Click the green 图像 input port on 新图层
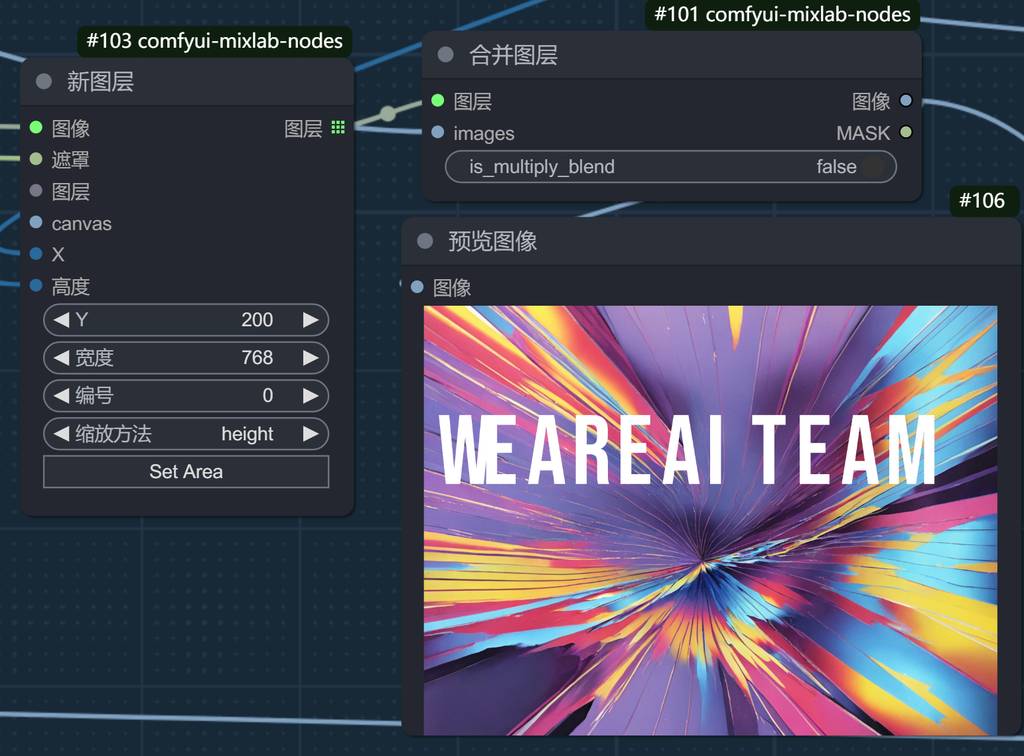 (36, 127)
